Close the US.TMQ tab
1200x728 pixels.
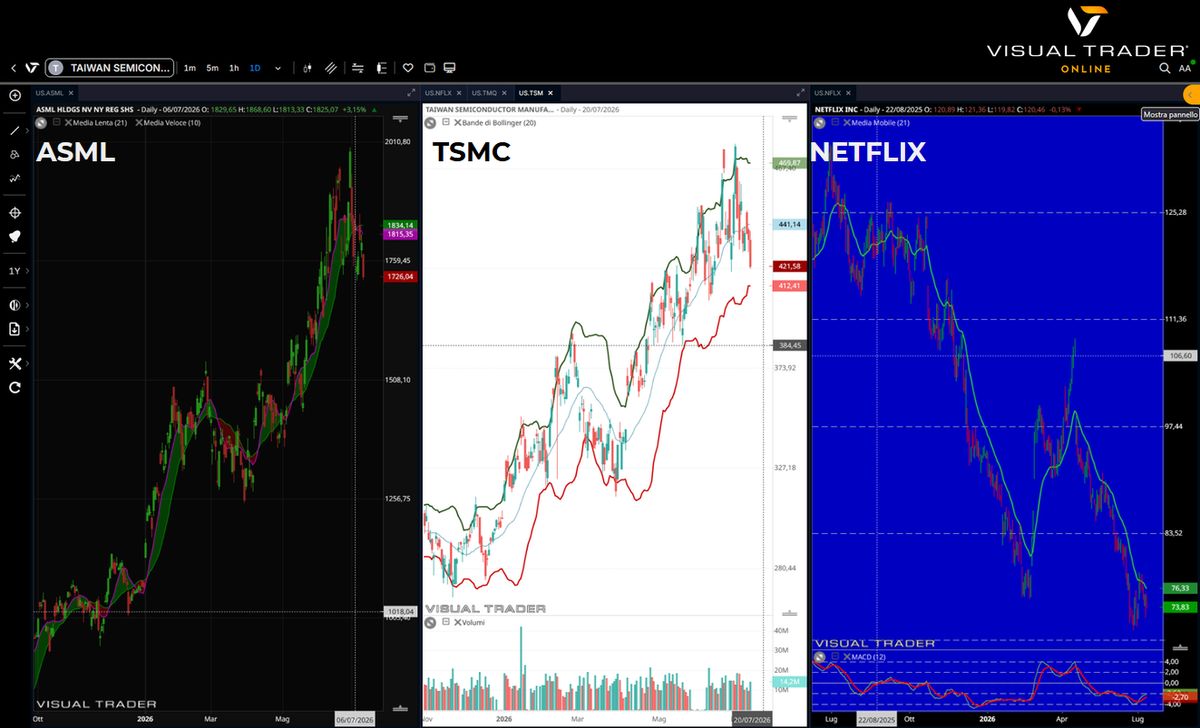(504, 93)
